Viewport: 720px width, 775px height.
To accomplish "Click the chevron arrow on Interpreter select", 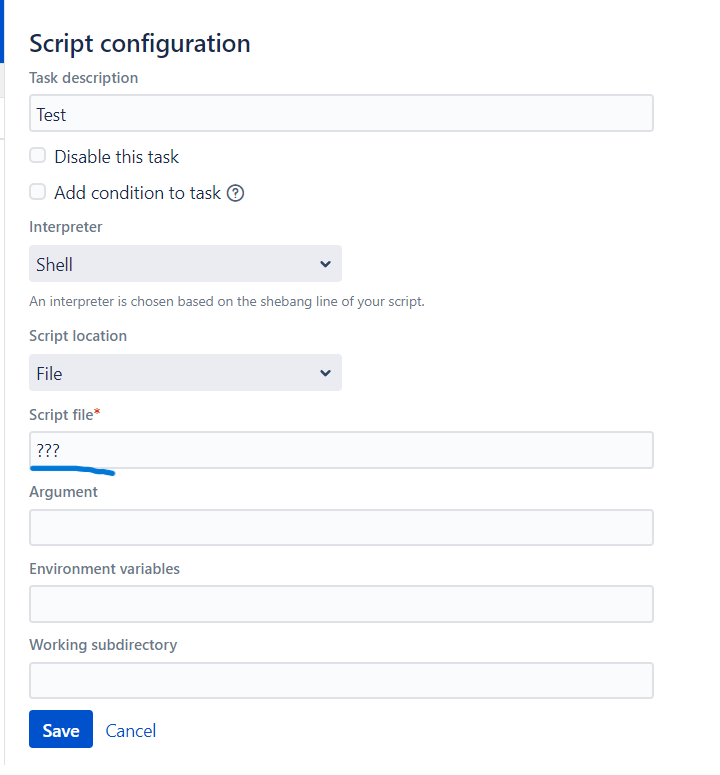I will 325,264.
